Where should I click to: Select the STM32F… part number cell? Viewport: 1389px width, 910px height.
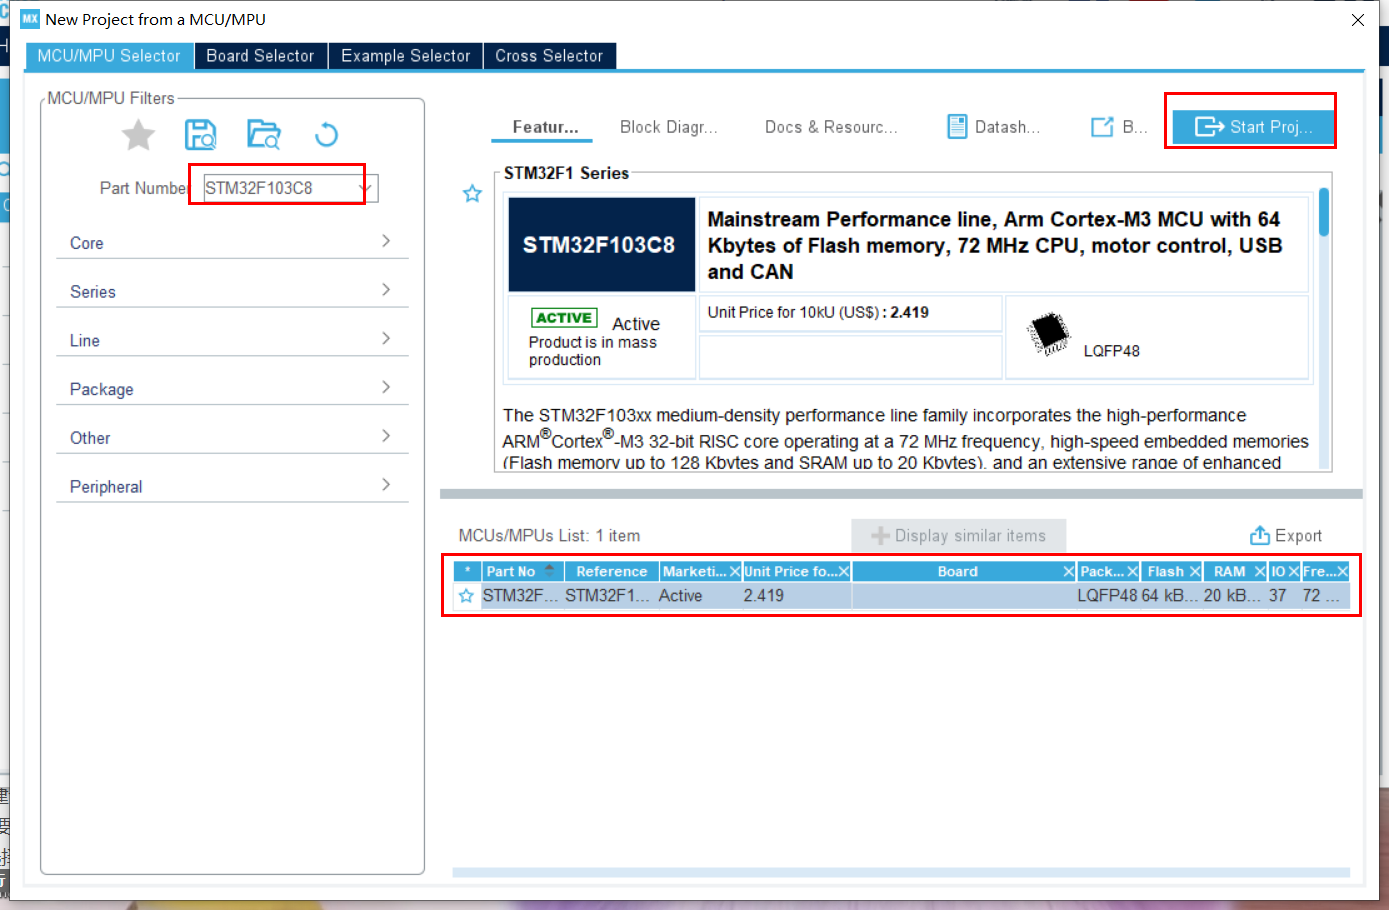(521, 595)
